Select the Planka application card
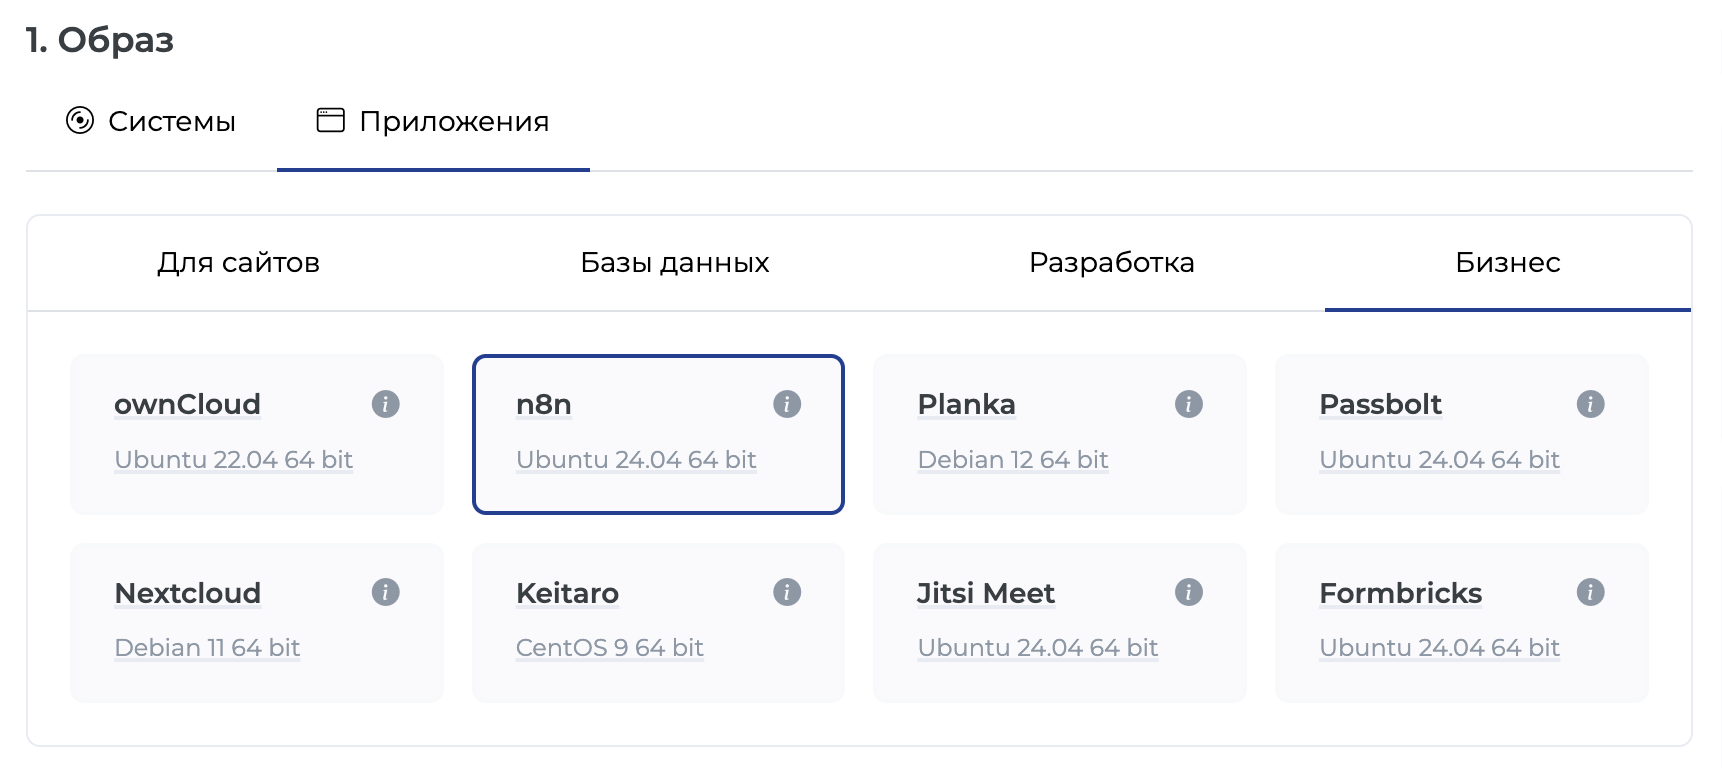This screenshot has width=1722, height=768. [x=1060, y=434]
